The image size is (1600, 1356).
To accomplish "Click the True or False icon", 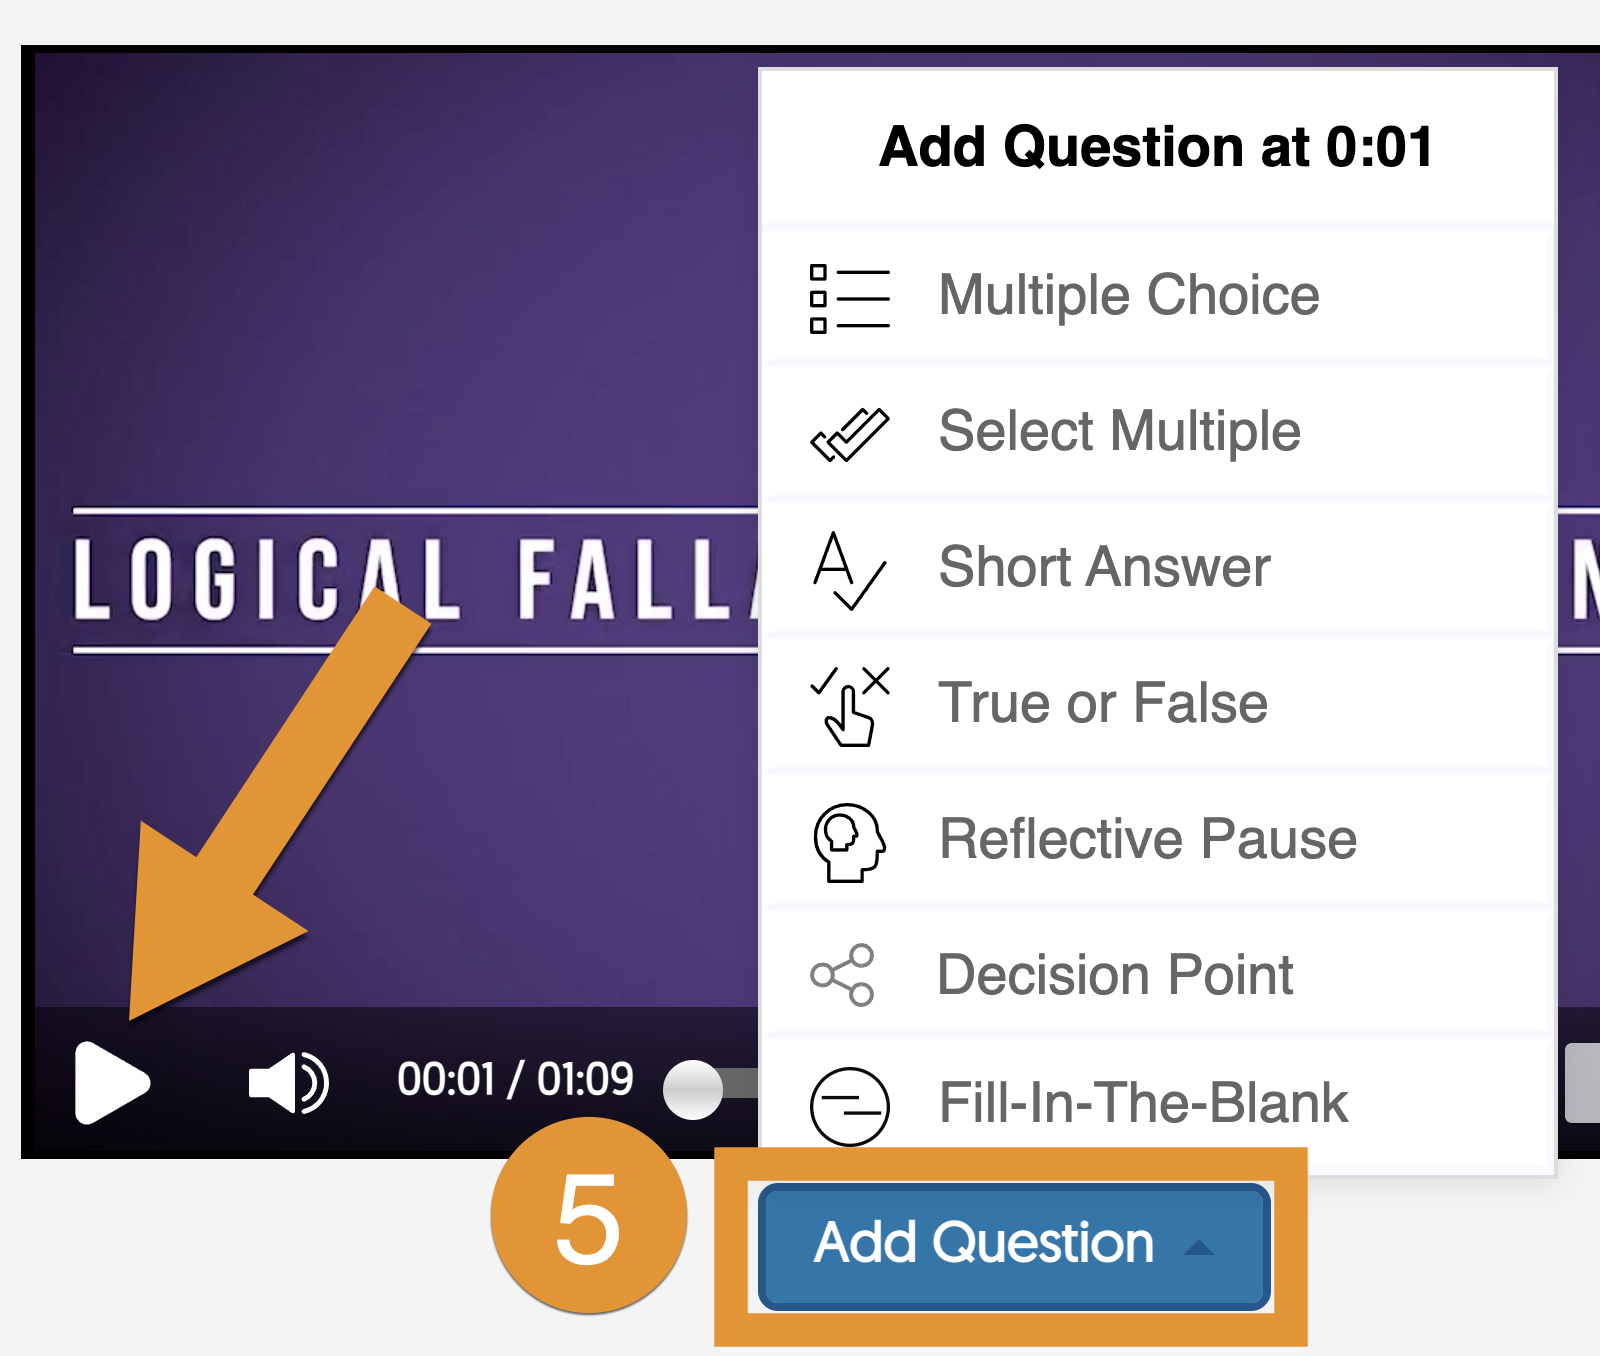I will pos(849,706).
